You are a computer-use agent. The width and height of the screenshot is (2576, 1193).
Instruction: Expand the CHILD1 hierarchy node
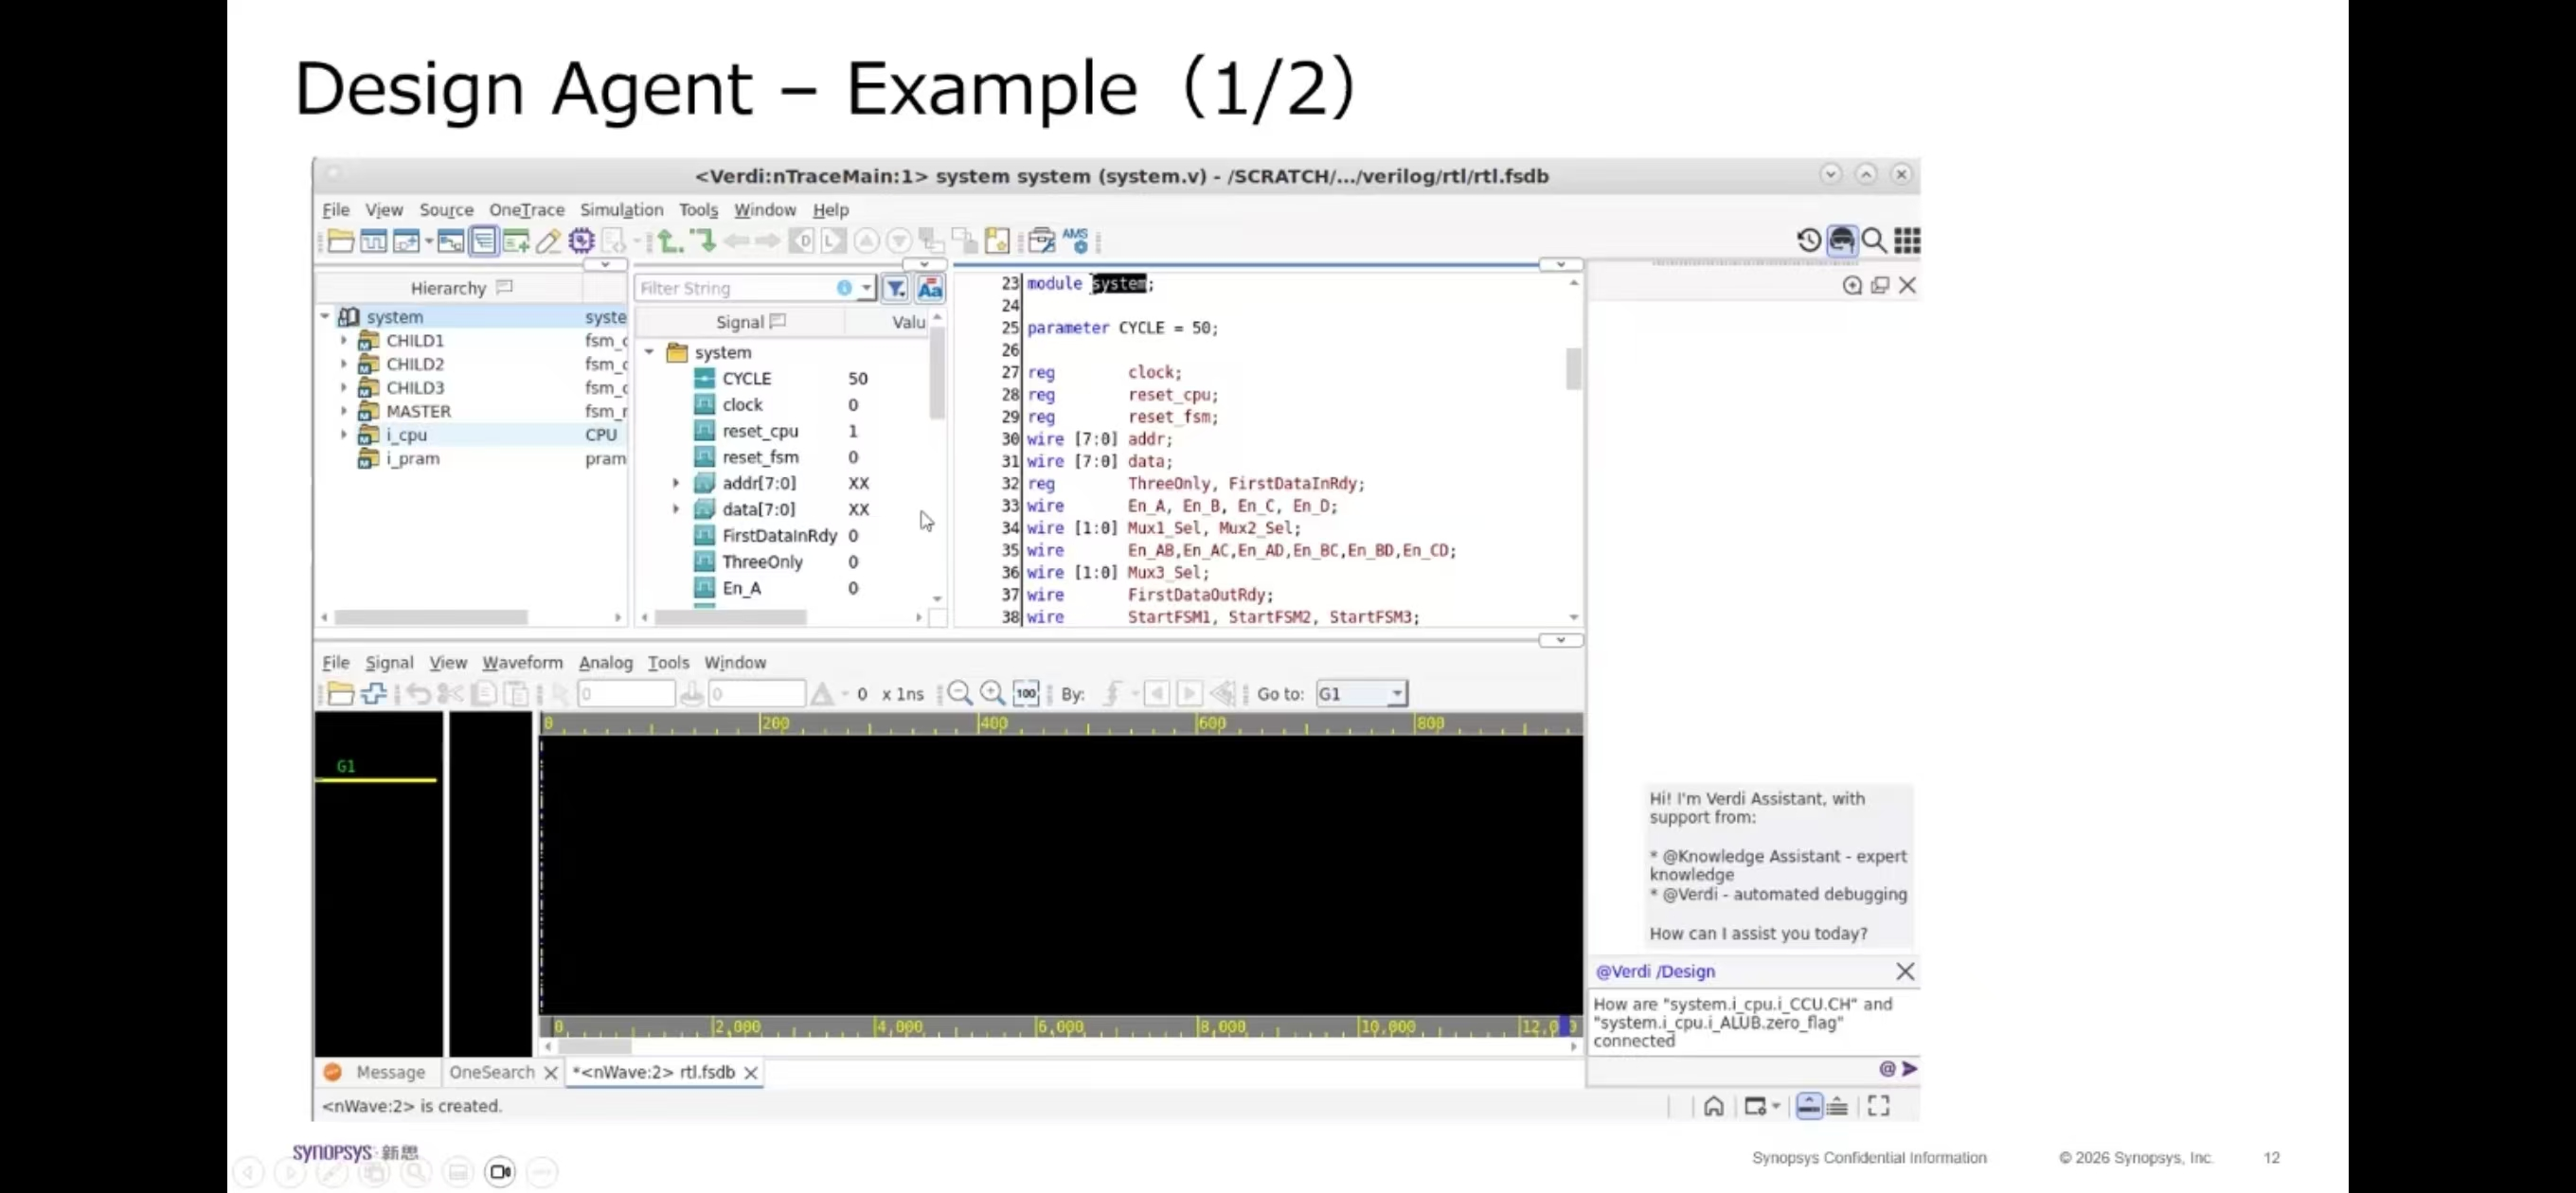click(x=344, y=340)
